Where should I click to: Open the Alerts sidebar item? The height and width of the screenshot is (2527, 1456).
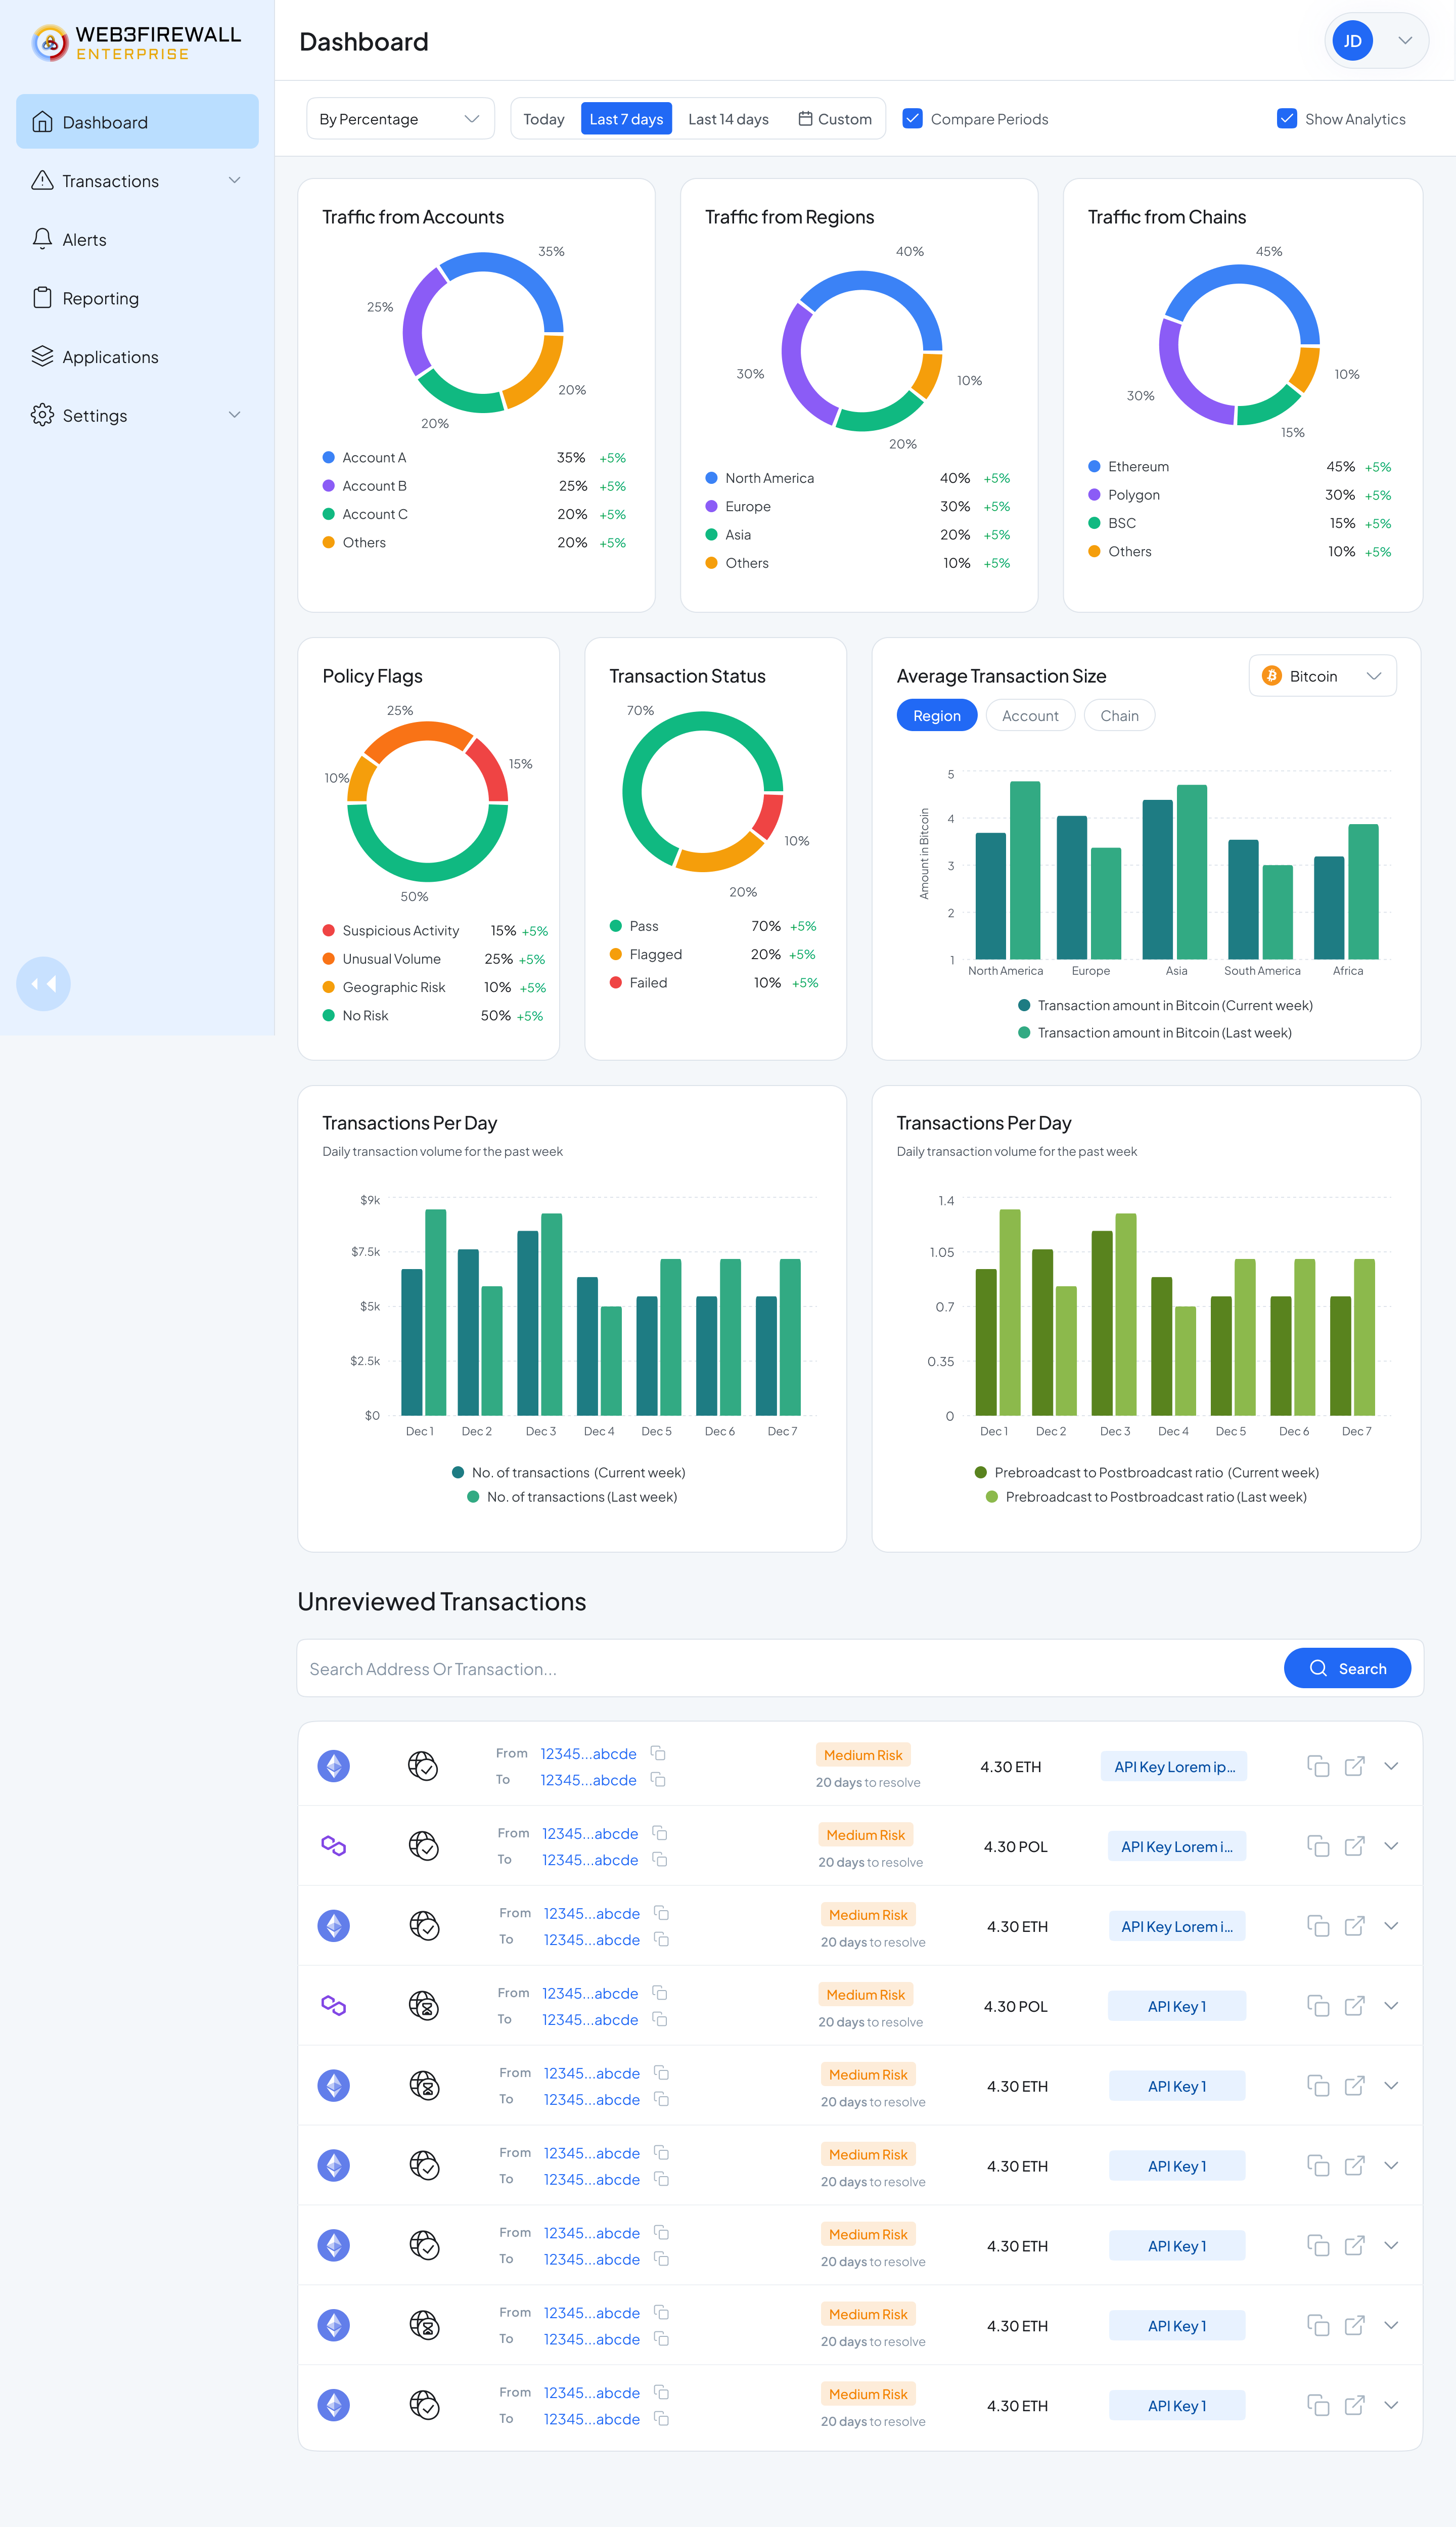[x=137, y=239]
